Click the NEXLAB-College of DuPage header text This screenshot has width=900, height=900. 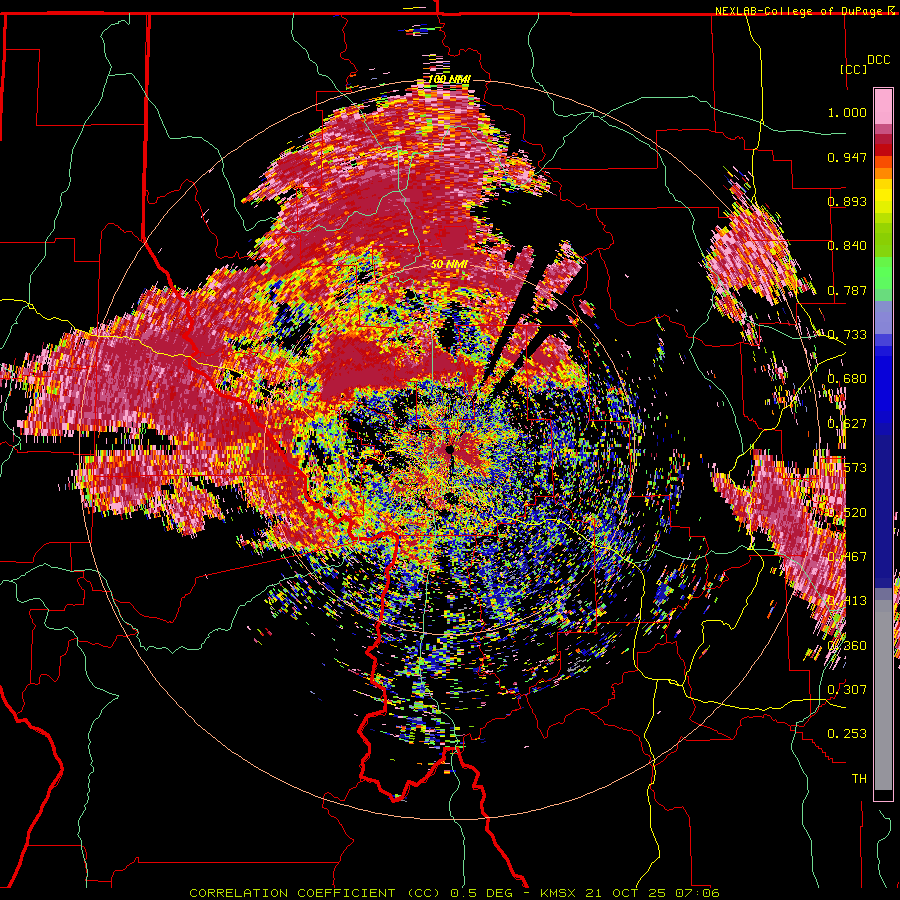pos(798,11)
